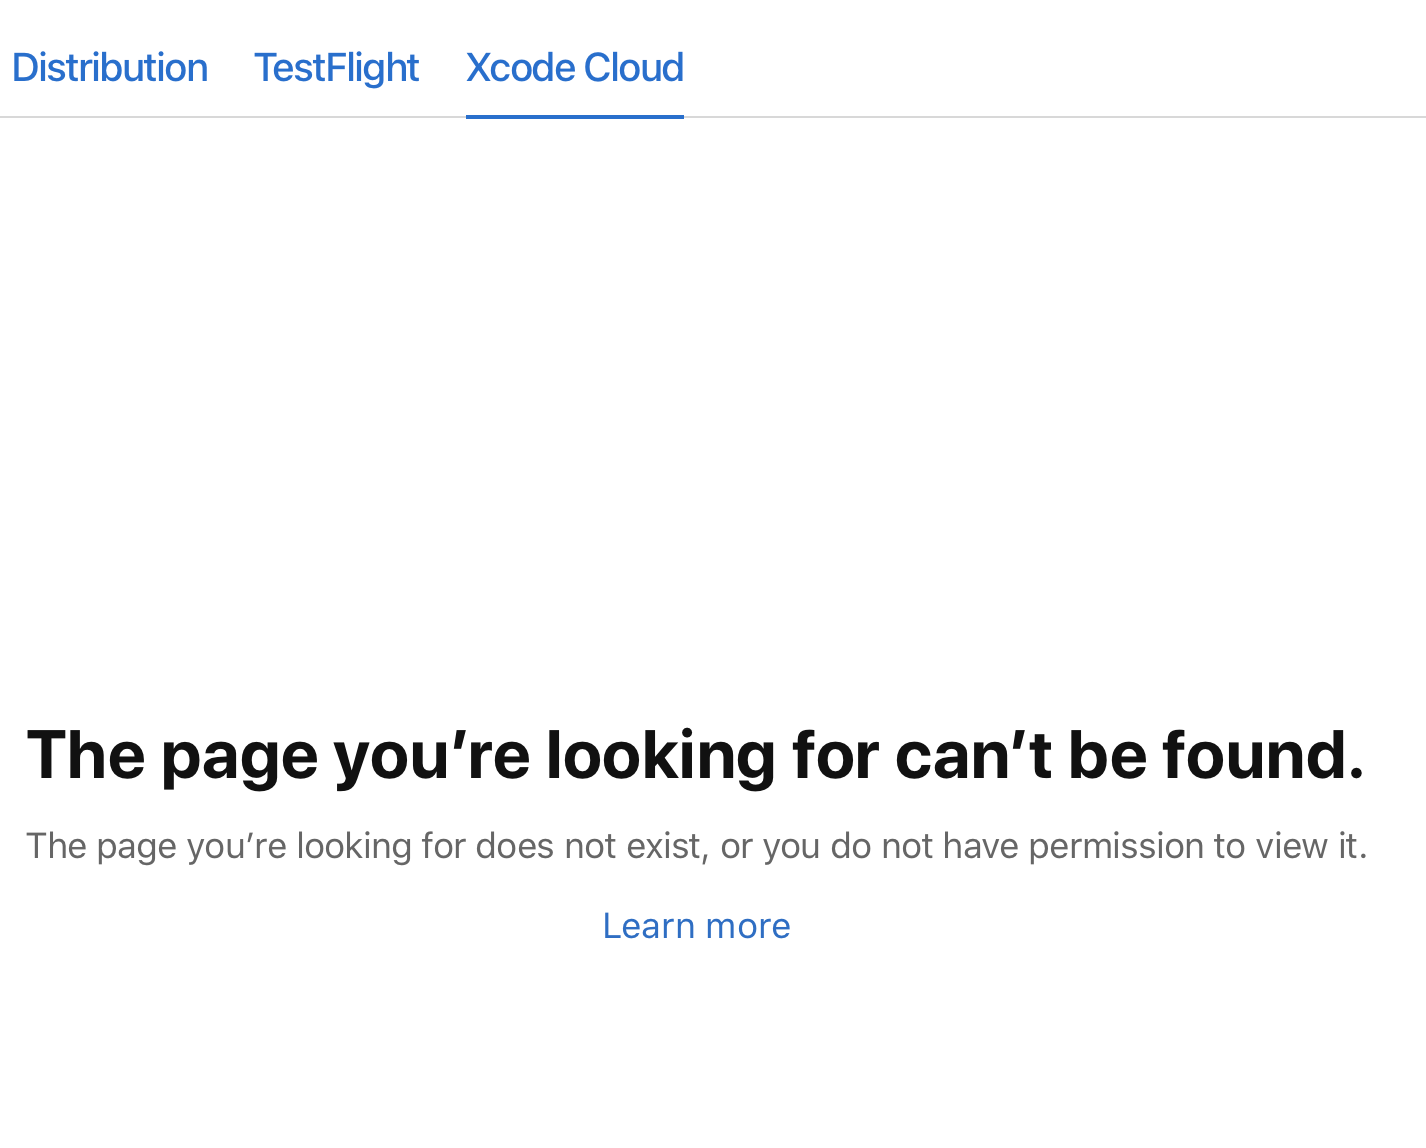Open the Distribution tab
The height and width of the screenshot is (1148, 1426).
click(110, 68)
